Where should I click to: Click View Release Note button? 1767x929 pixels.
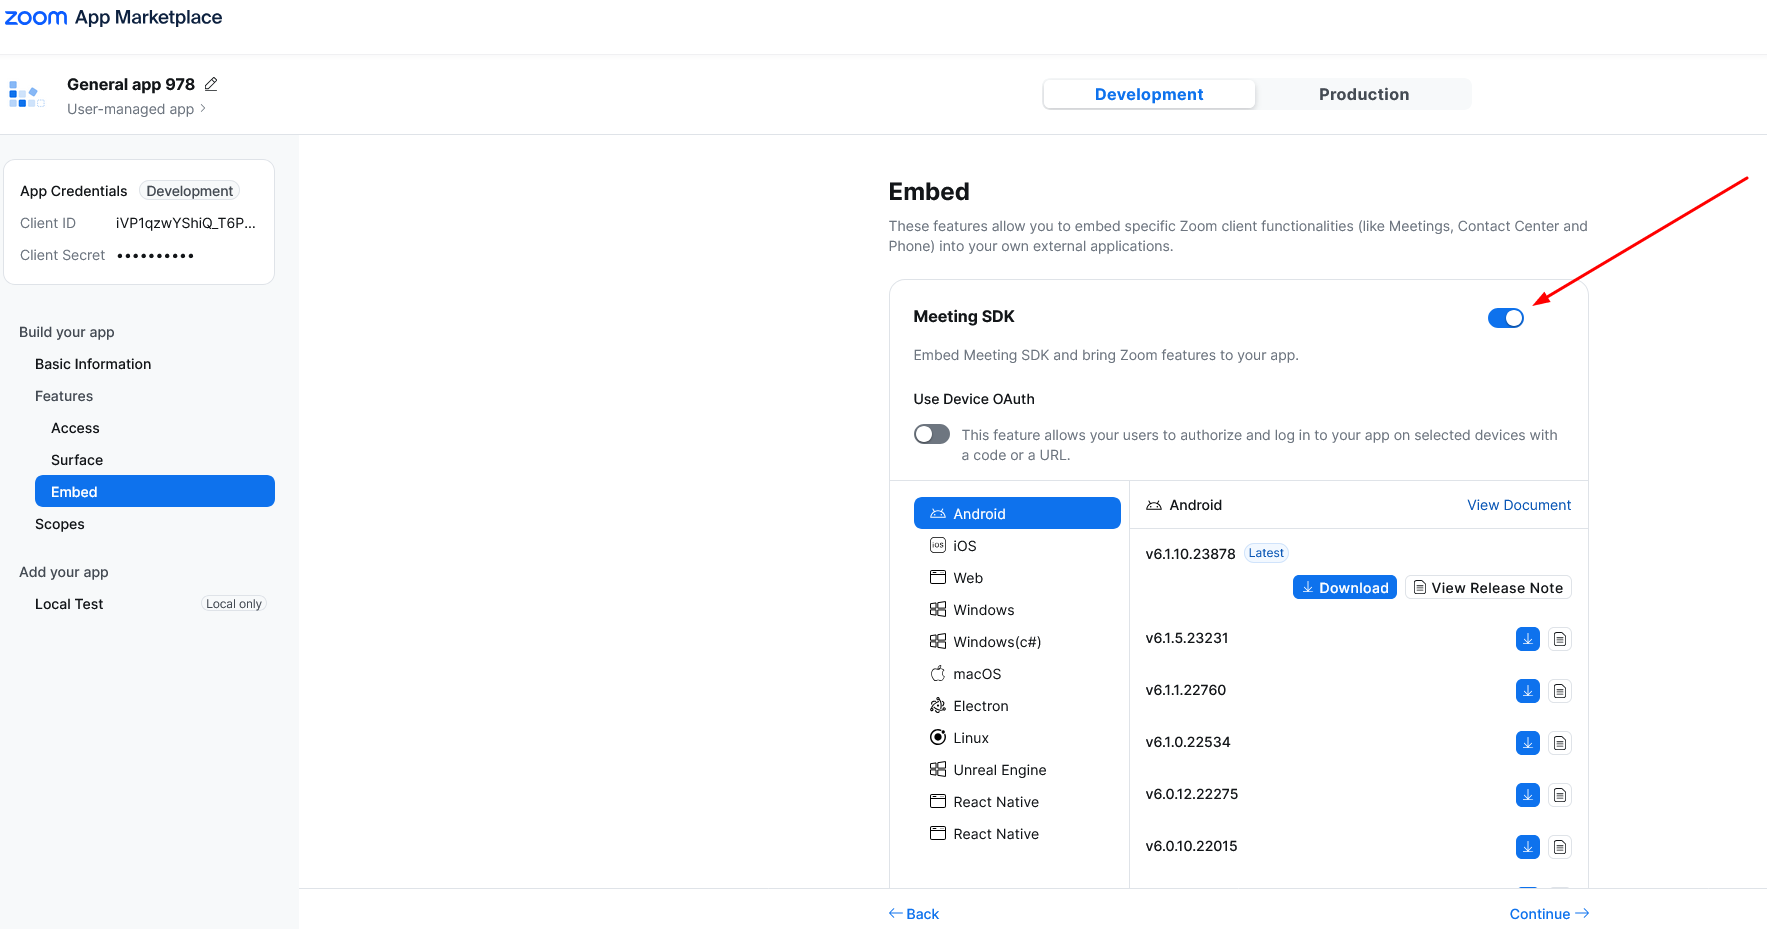(1488, 587)
